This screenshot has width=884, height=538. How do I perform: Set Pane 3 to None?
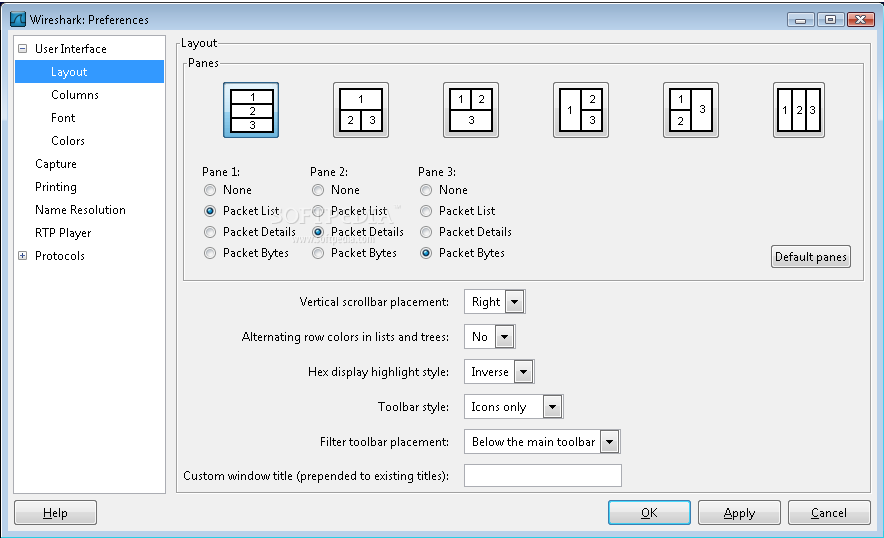(426, 190)
